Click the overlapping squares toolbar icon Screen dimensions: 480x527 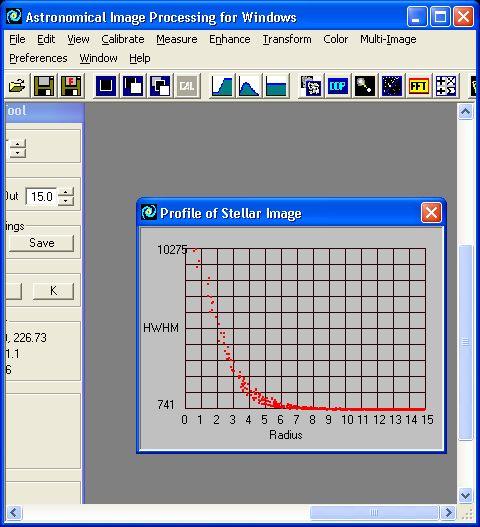pyautogui.click(x=160, y=86)
